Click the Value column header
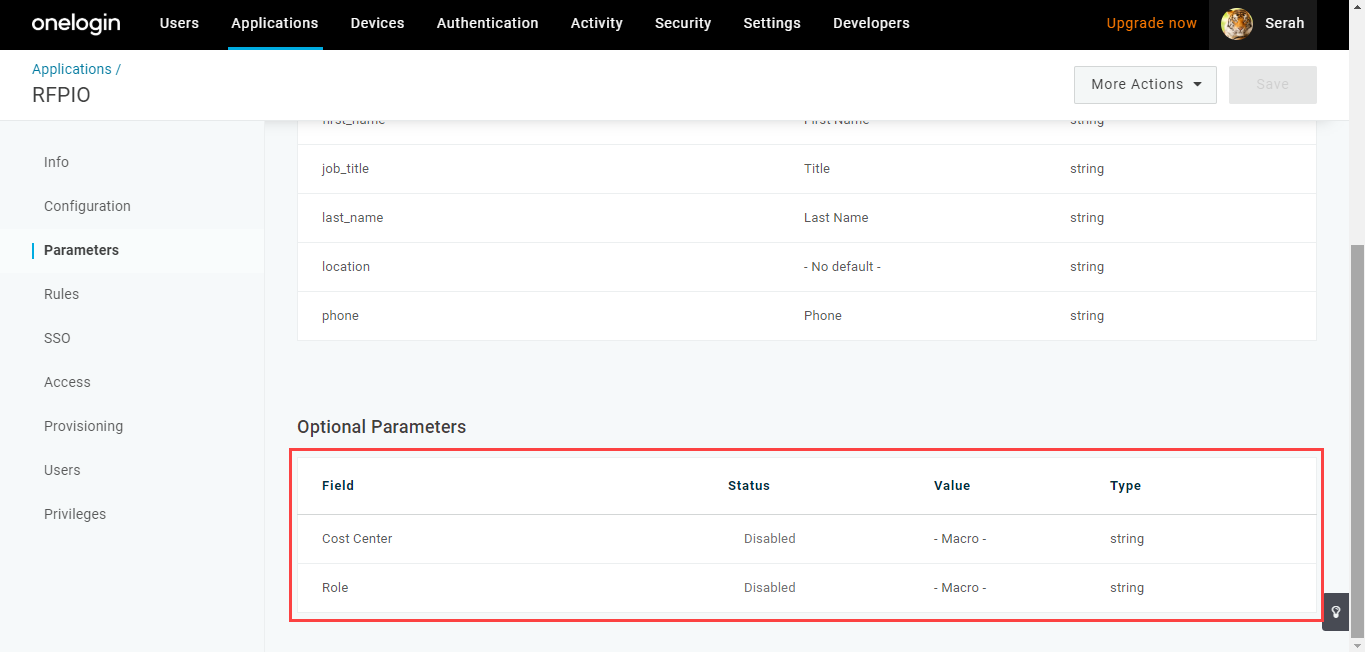This screenshot has height=652, width=1365. point(952,486)
